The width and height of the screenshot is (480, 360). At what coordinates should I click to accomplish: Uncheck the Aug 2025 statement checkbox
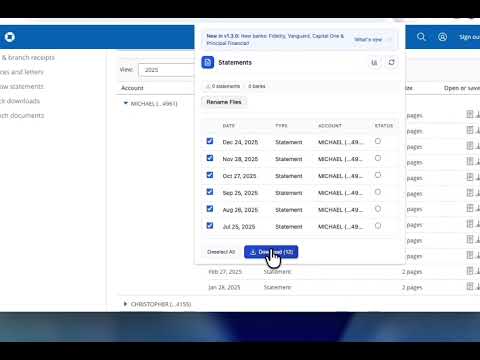click(x=210, y=209)
